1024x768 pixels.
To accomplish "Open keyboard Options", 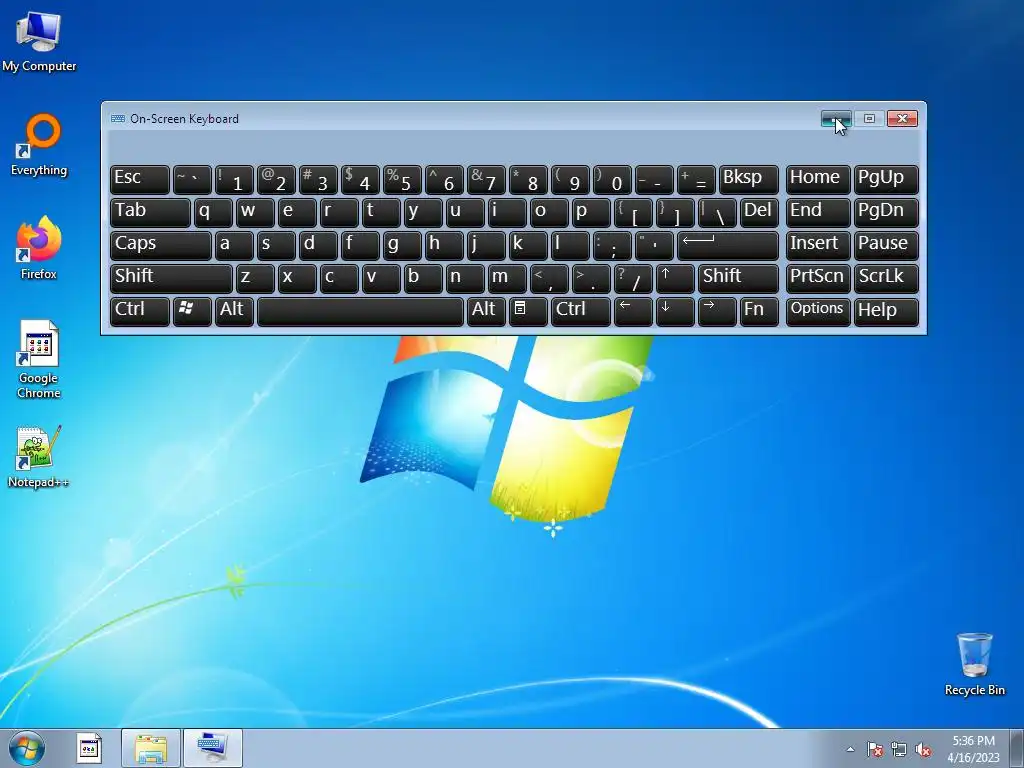I will pos(818,310).
